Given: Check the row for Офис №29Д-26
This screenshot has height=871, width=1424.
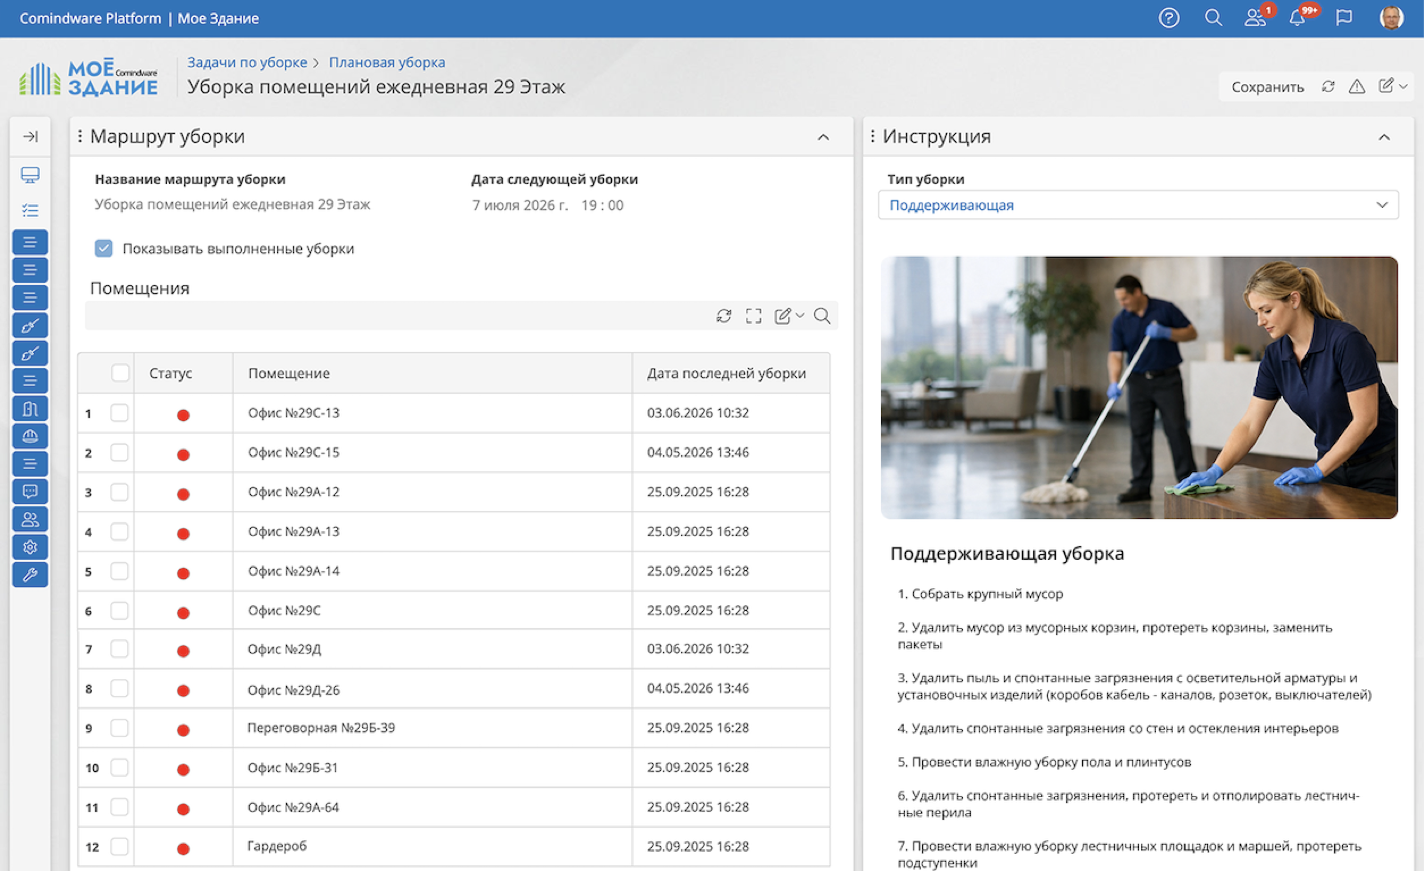Looking at the screenshot, I should tap(119, 688).
